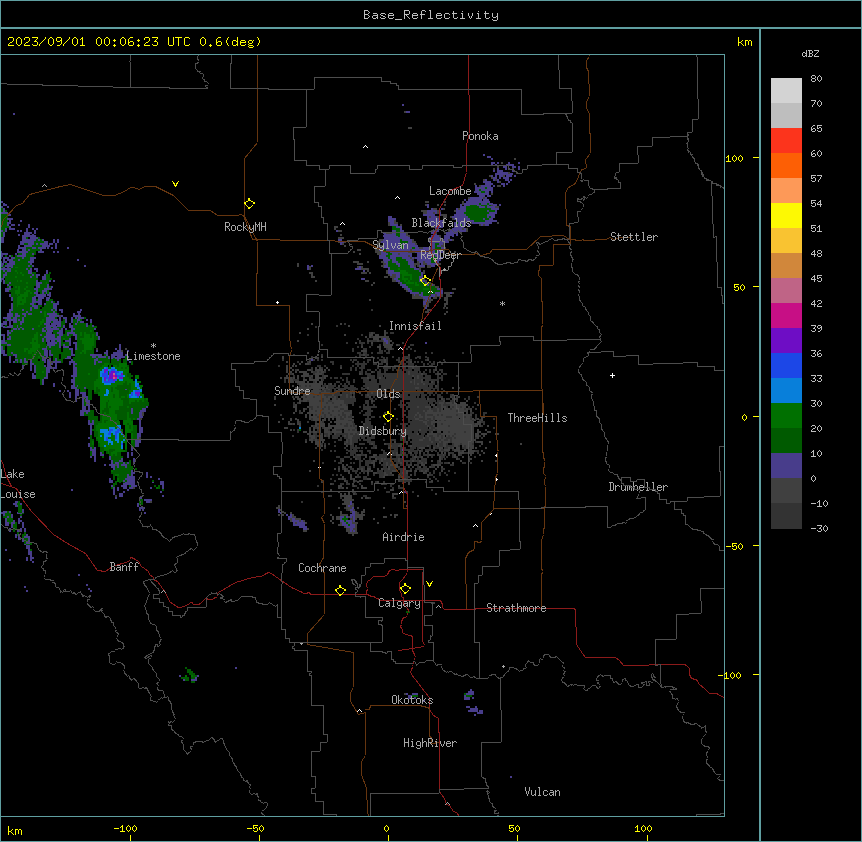862x842 pixels.
Task: Click the Airdrie city label
Action: coord(403,537)
